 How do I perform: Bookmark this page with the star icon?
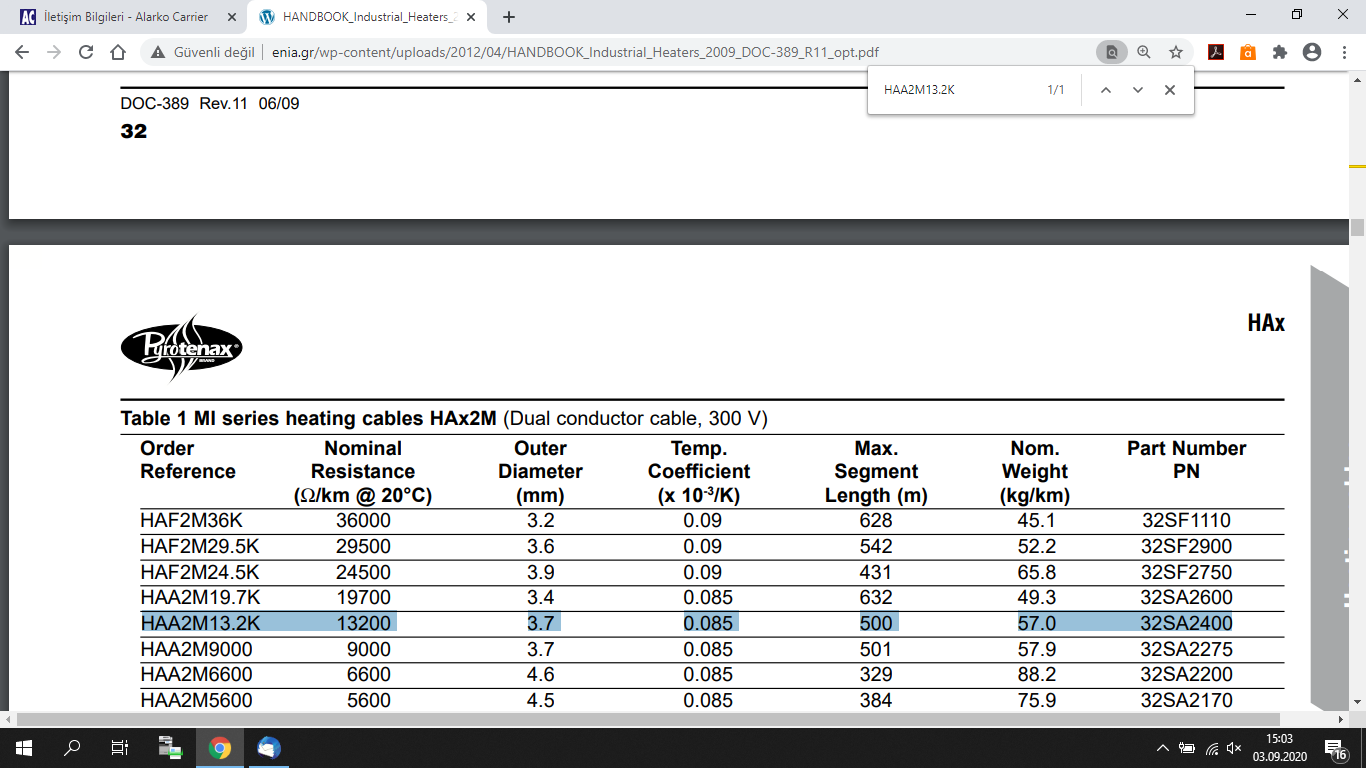[1176, 53]
